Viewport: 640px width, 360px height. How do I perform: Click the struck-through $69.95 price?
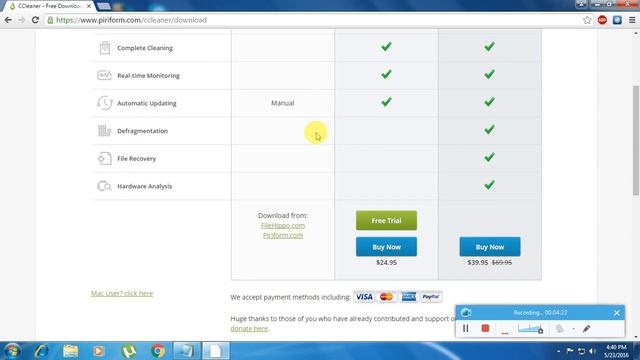(502, 262)
